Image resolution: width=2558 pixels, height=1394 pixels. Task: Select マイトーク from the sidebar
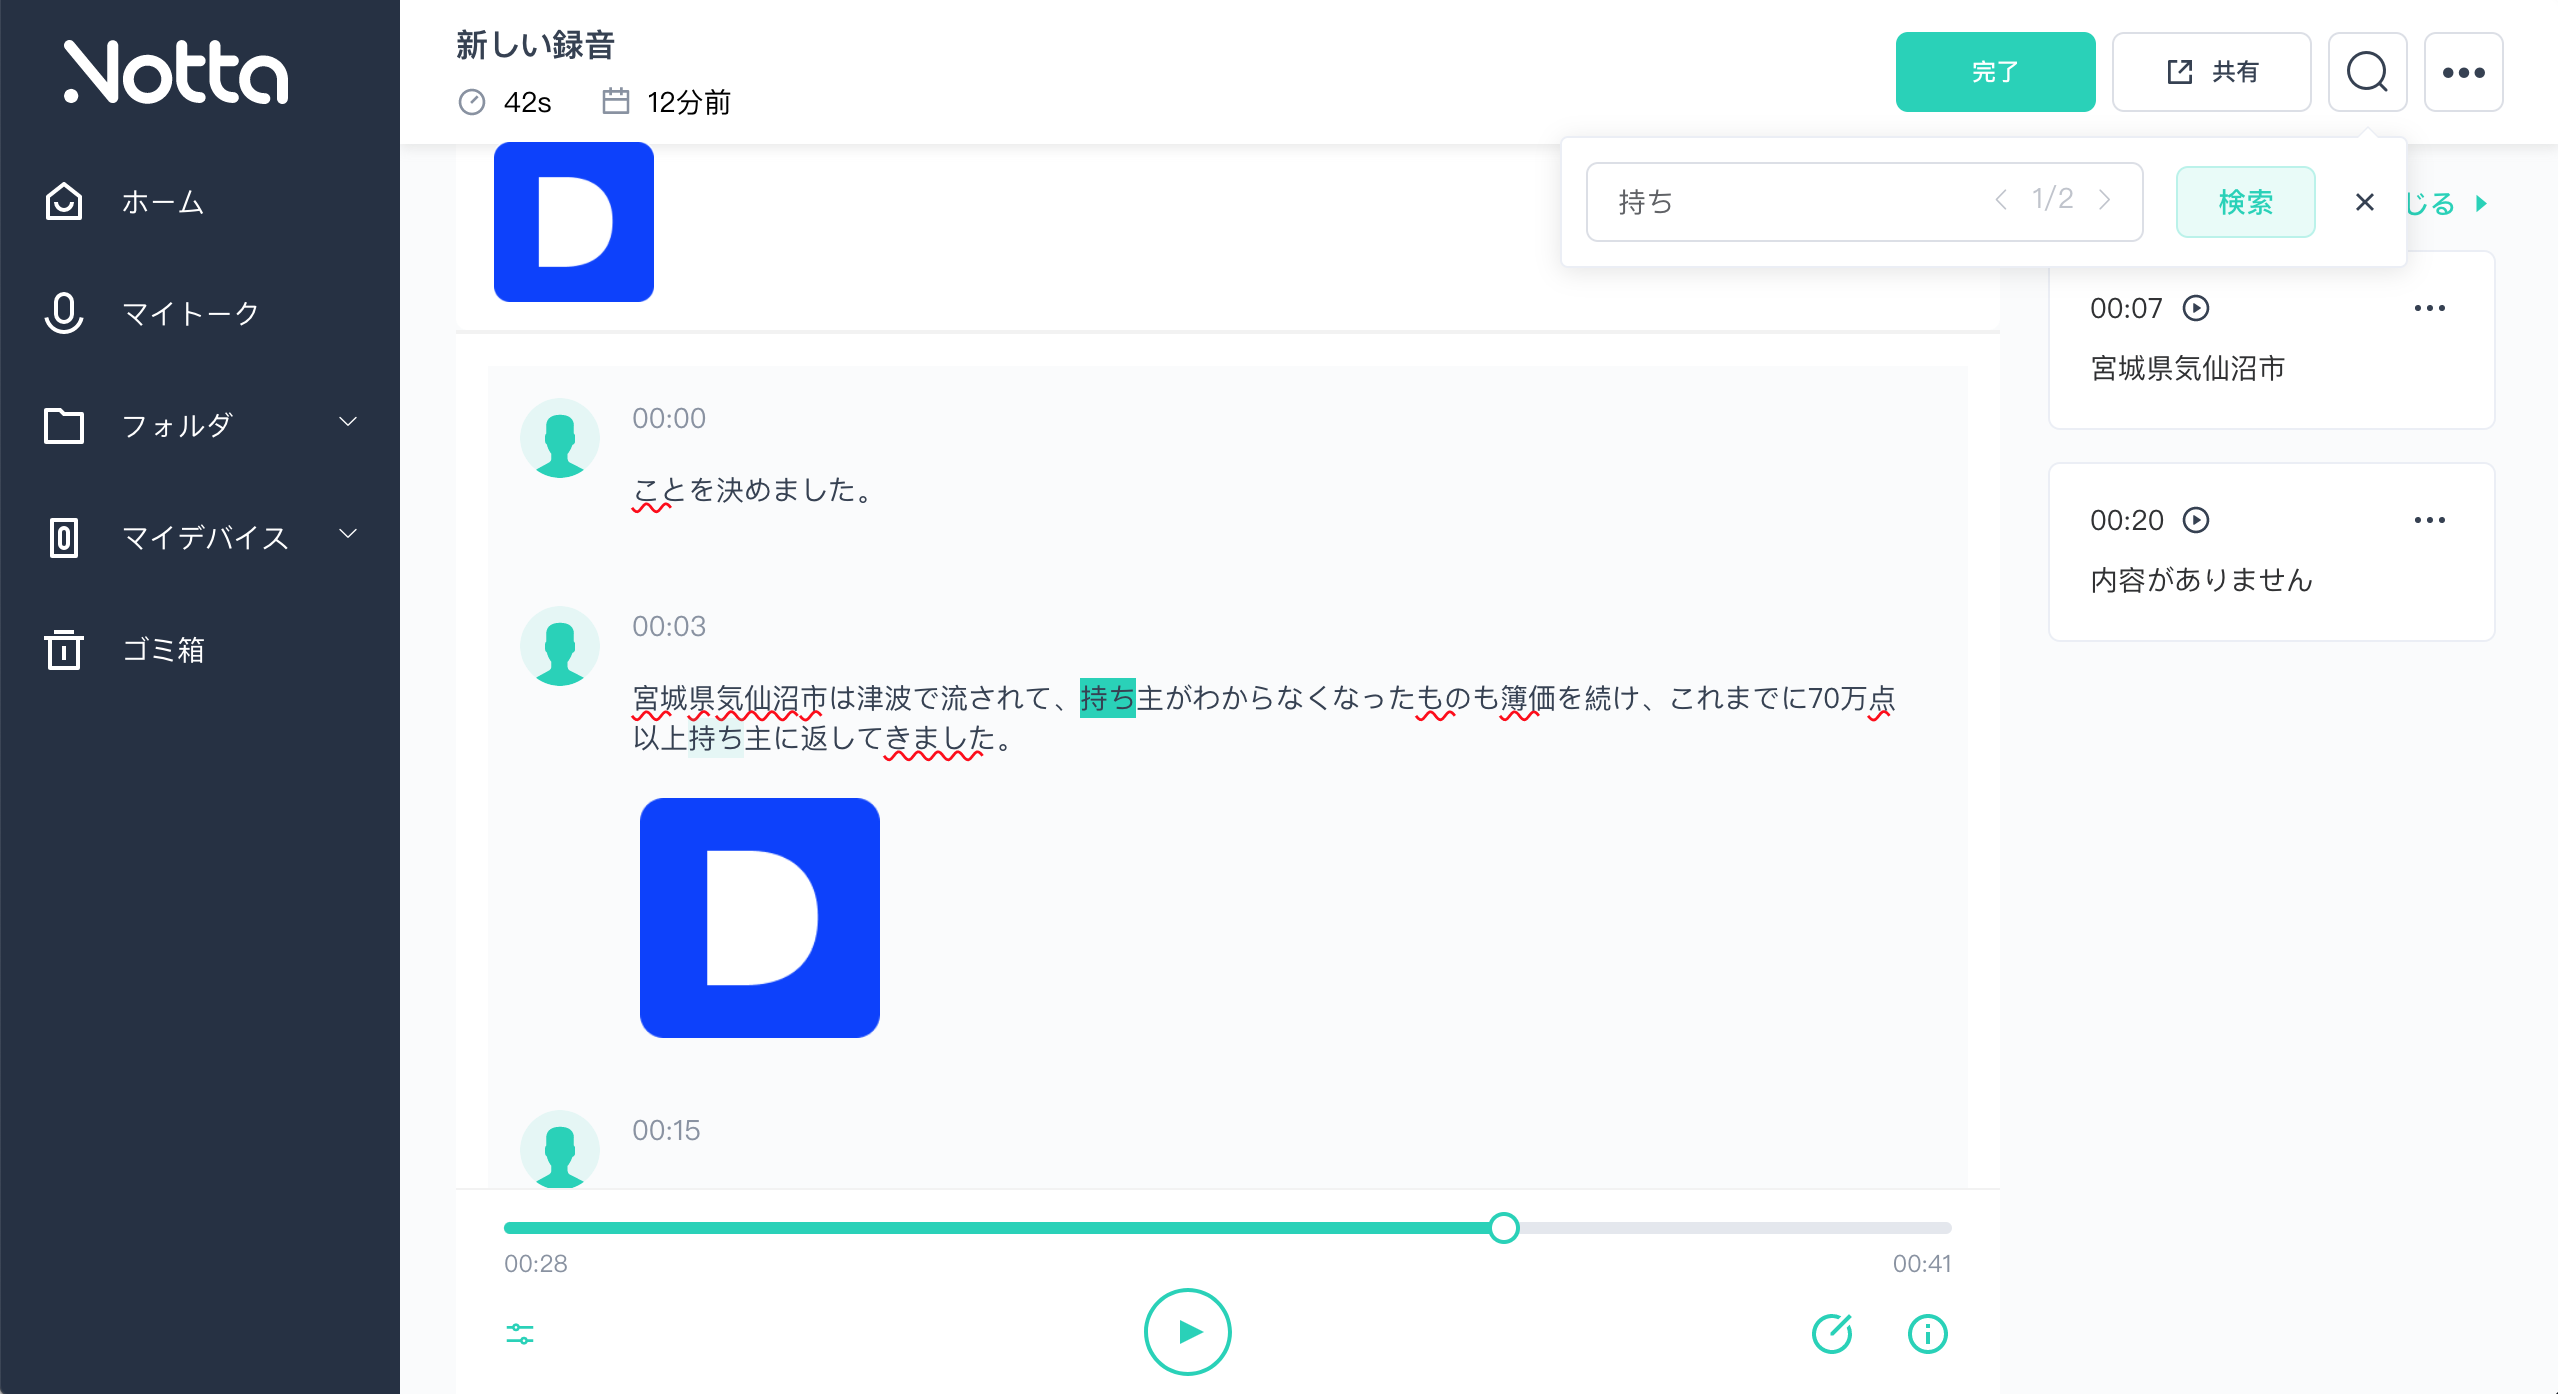[190, 312]
